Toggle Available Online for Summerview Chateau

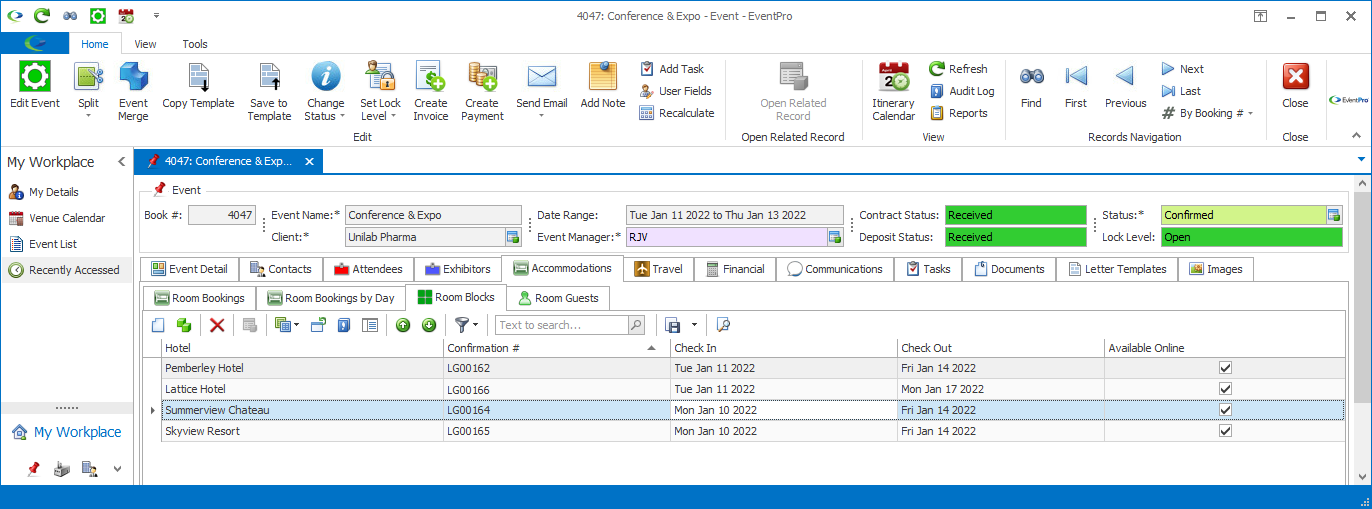1225,410
